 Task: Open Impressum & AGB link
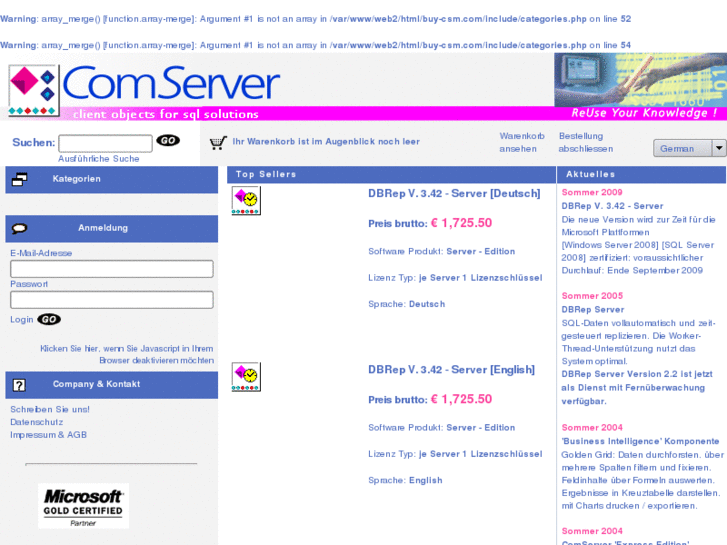[48, 435]
